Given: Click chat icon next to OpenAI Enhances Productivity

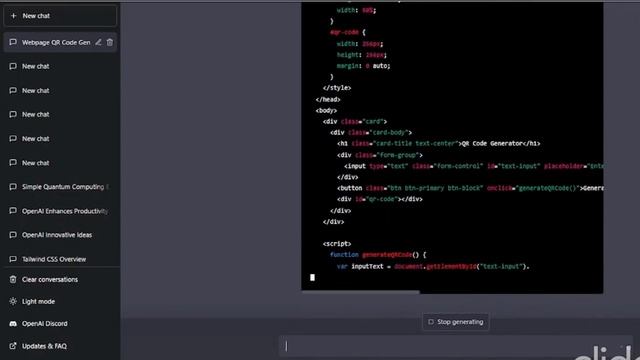Looking at the screenshot, I should pyautogui.click(x=13, y=211).
